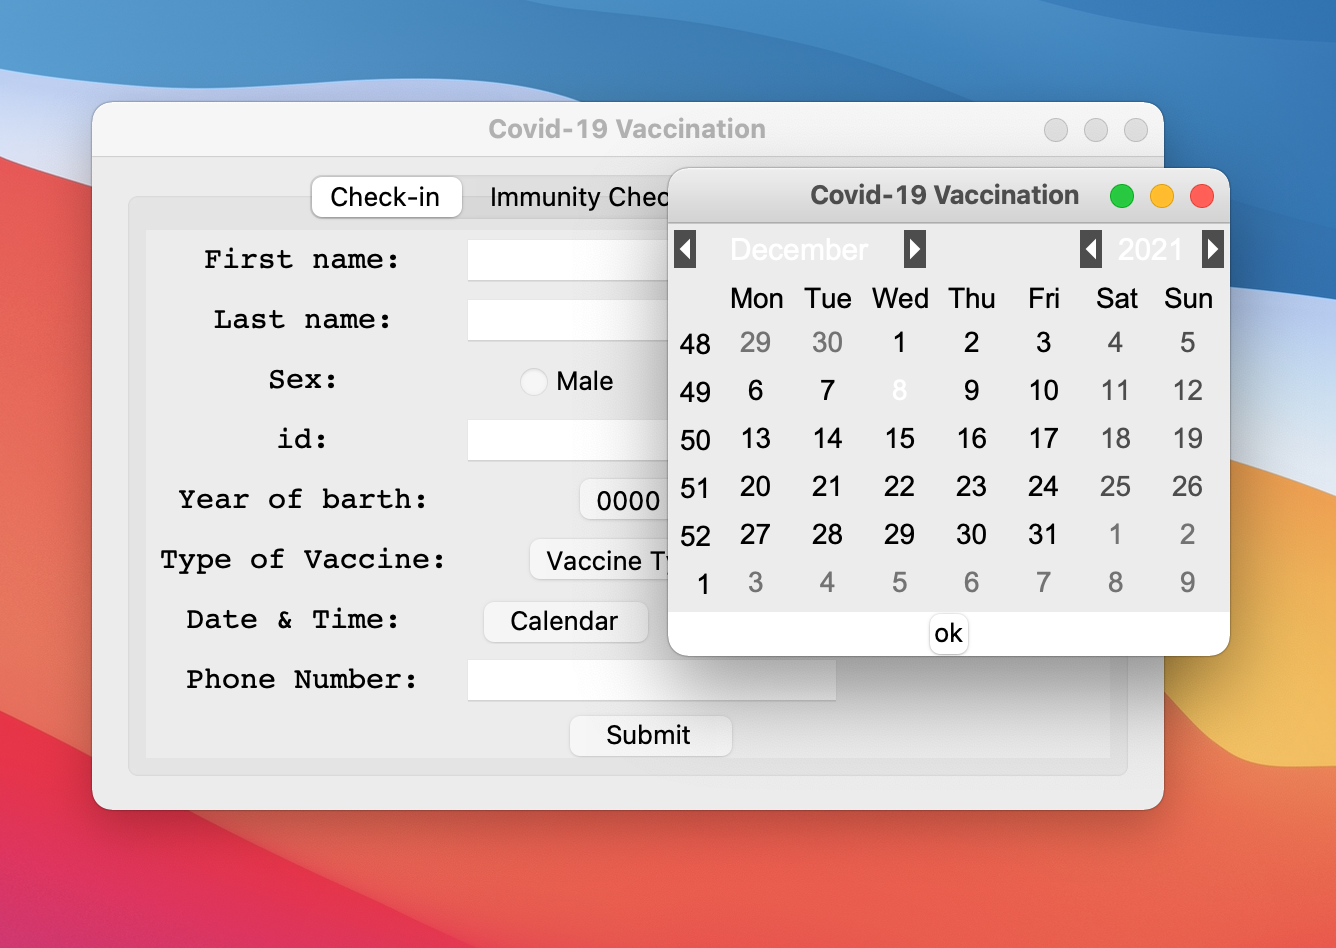
Task: Select Friday December 3
Action: point(1044,343)
